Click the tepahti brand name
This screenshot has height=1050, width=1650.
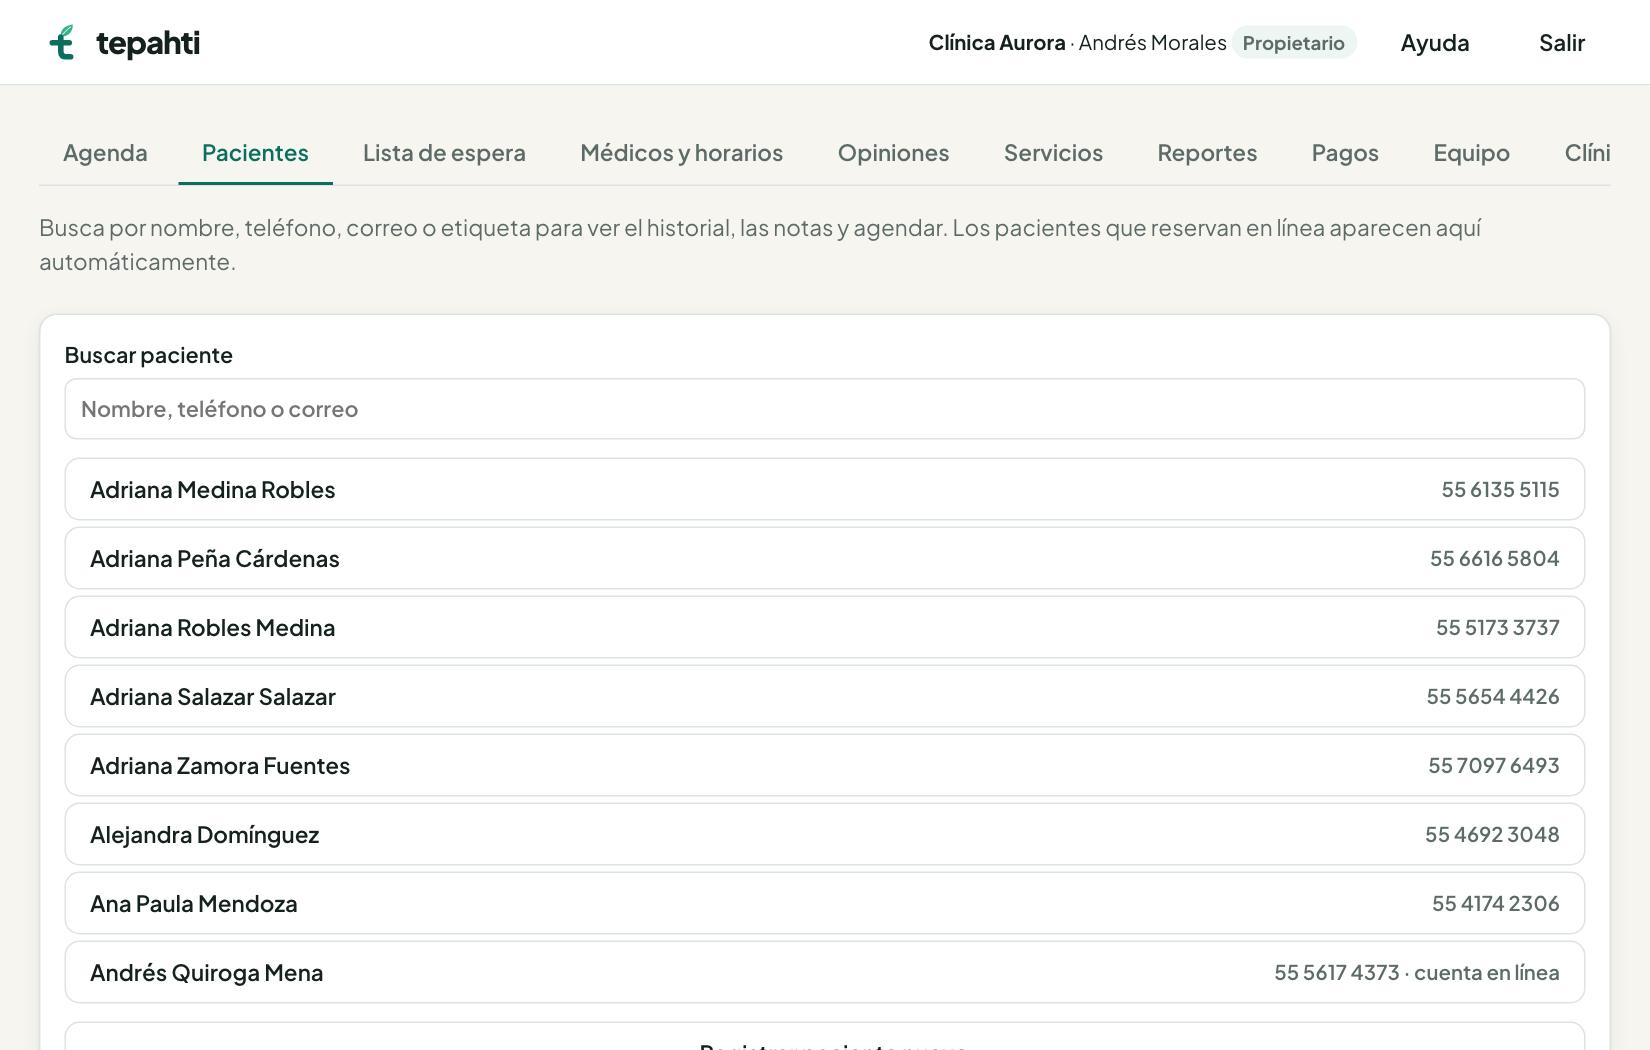(148, 43)
